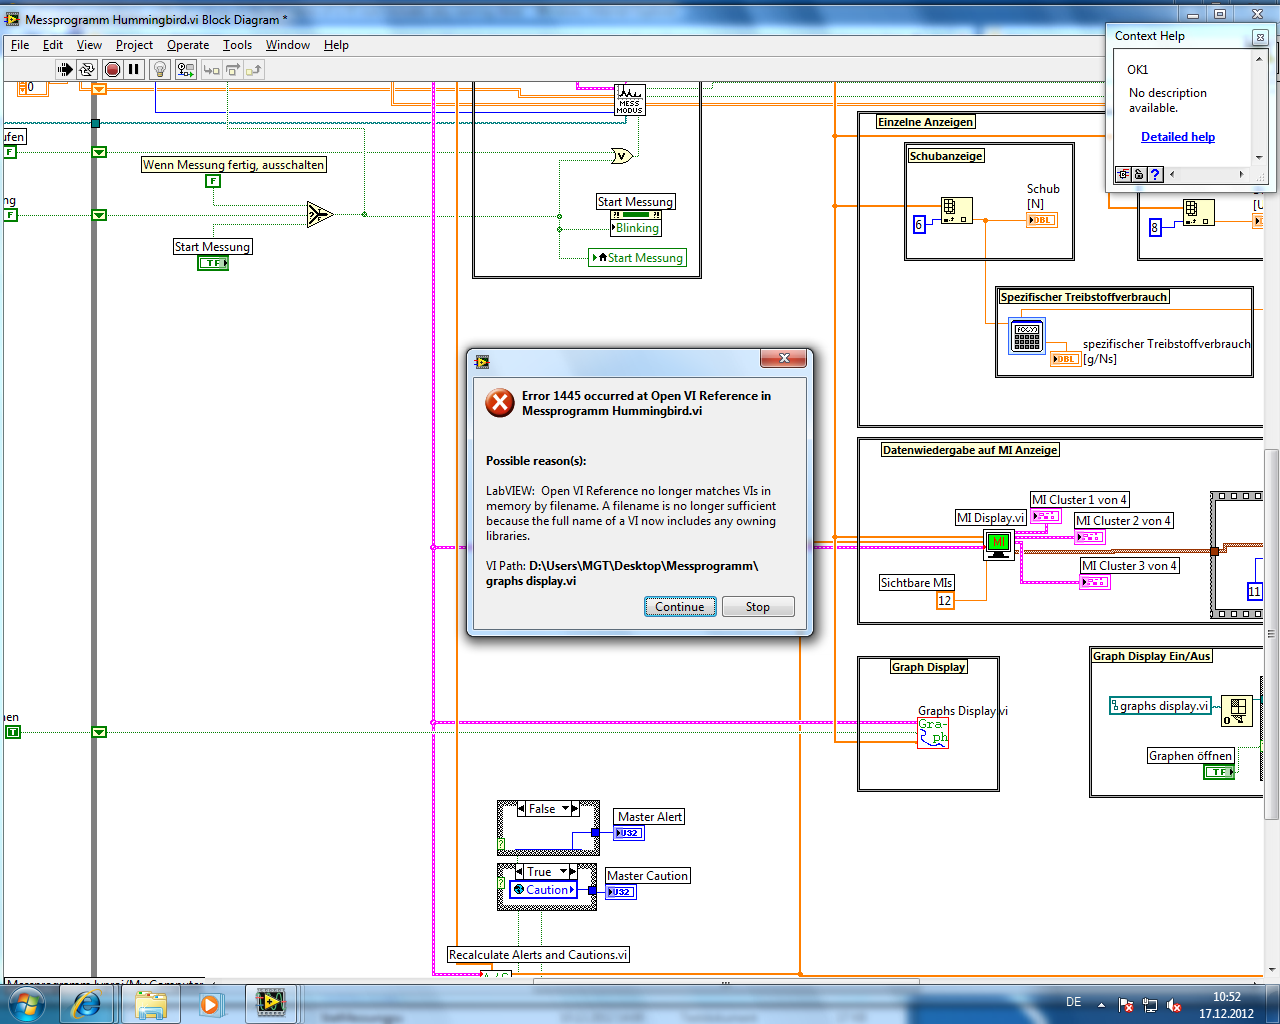This screenshot has height=1024, width=1280.
Task: Open the False case selector dropdown arrow
Action: (x=565, y=809)
